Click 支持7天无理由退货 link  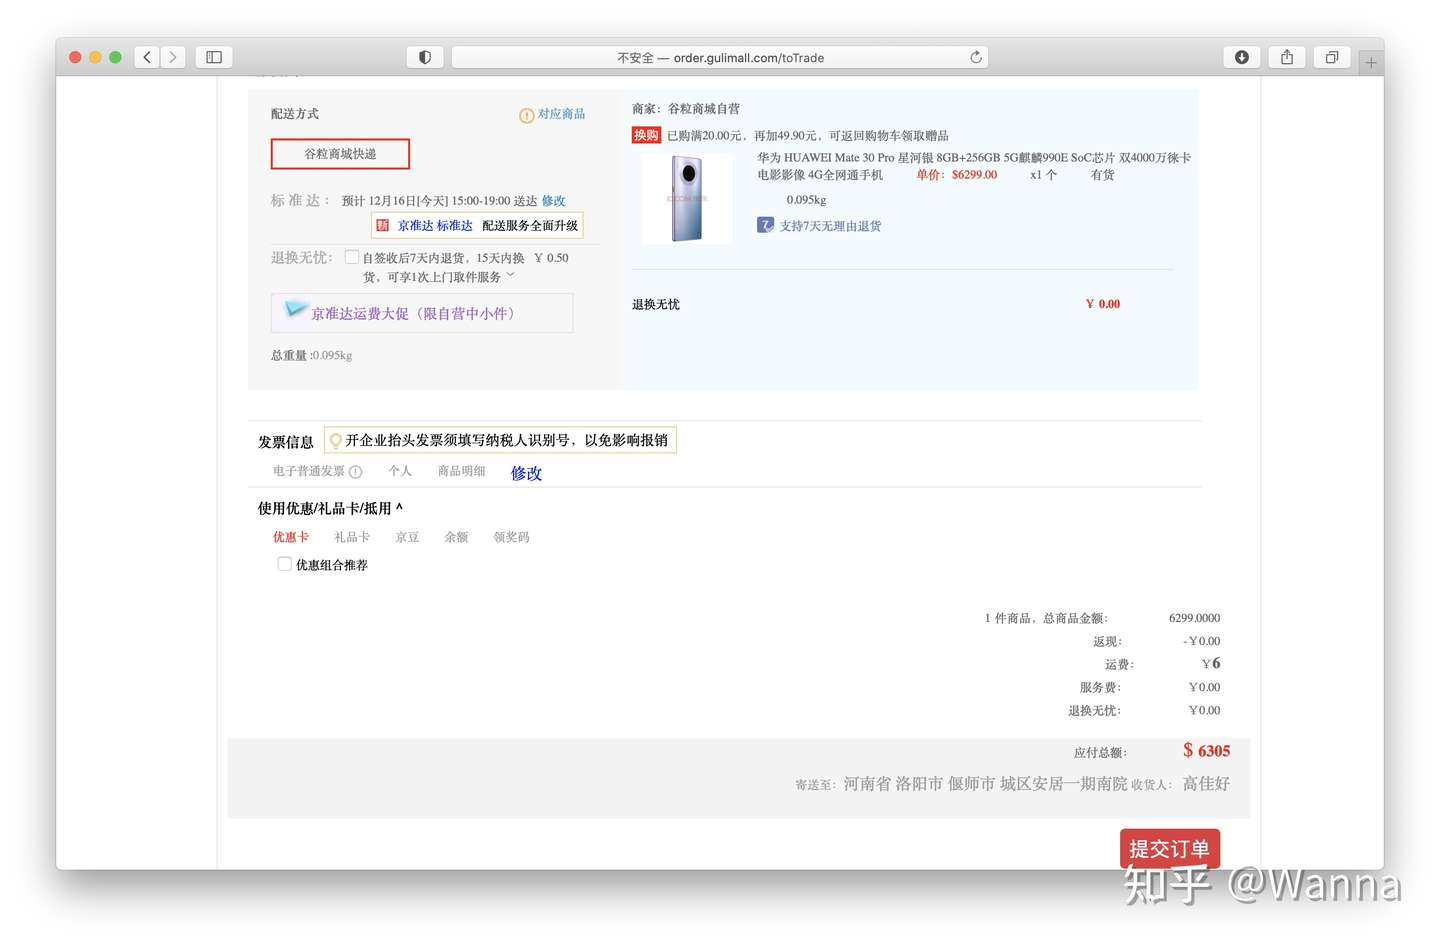[831, 226]
